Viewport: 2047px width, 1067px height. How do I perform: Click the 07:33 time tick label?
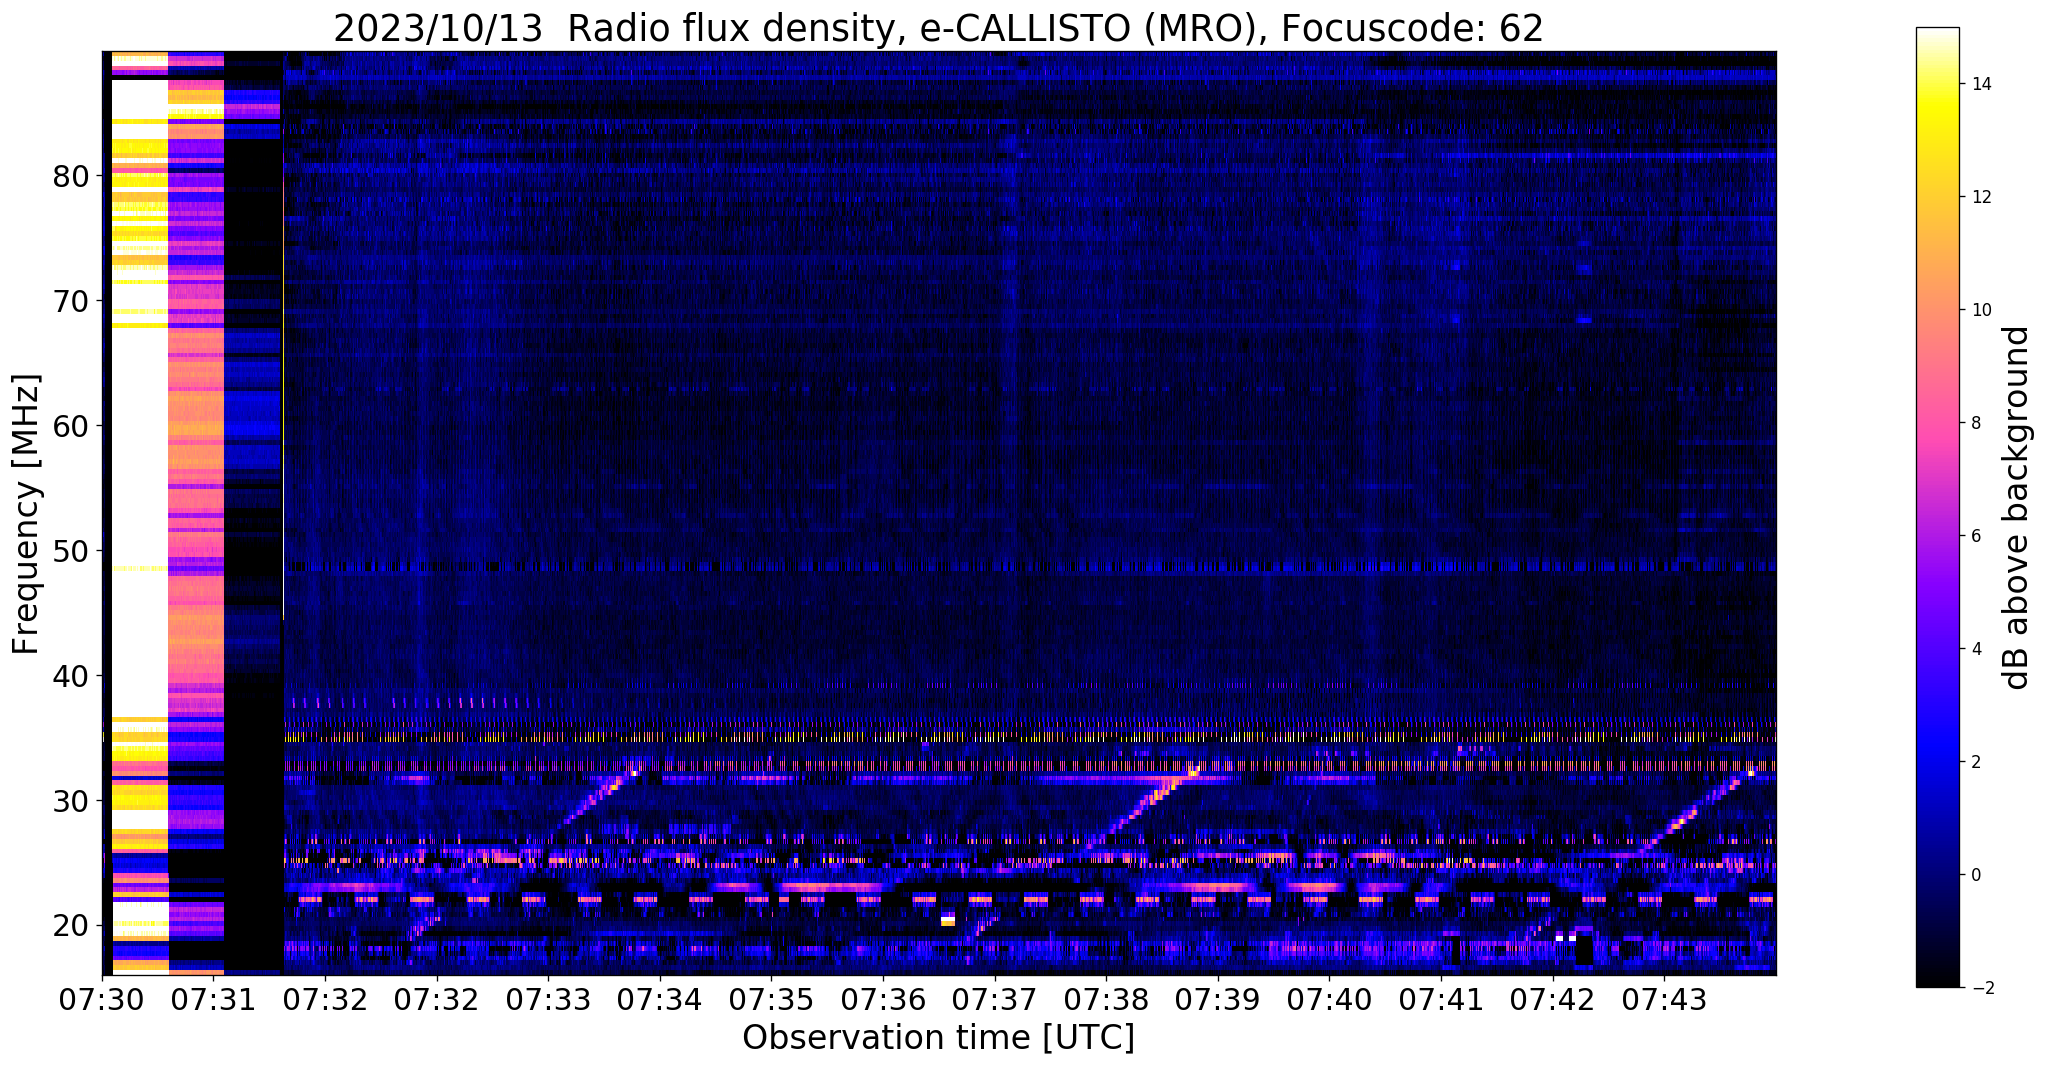[x=548, y=999]
